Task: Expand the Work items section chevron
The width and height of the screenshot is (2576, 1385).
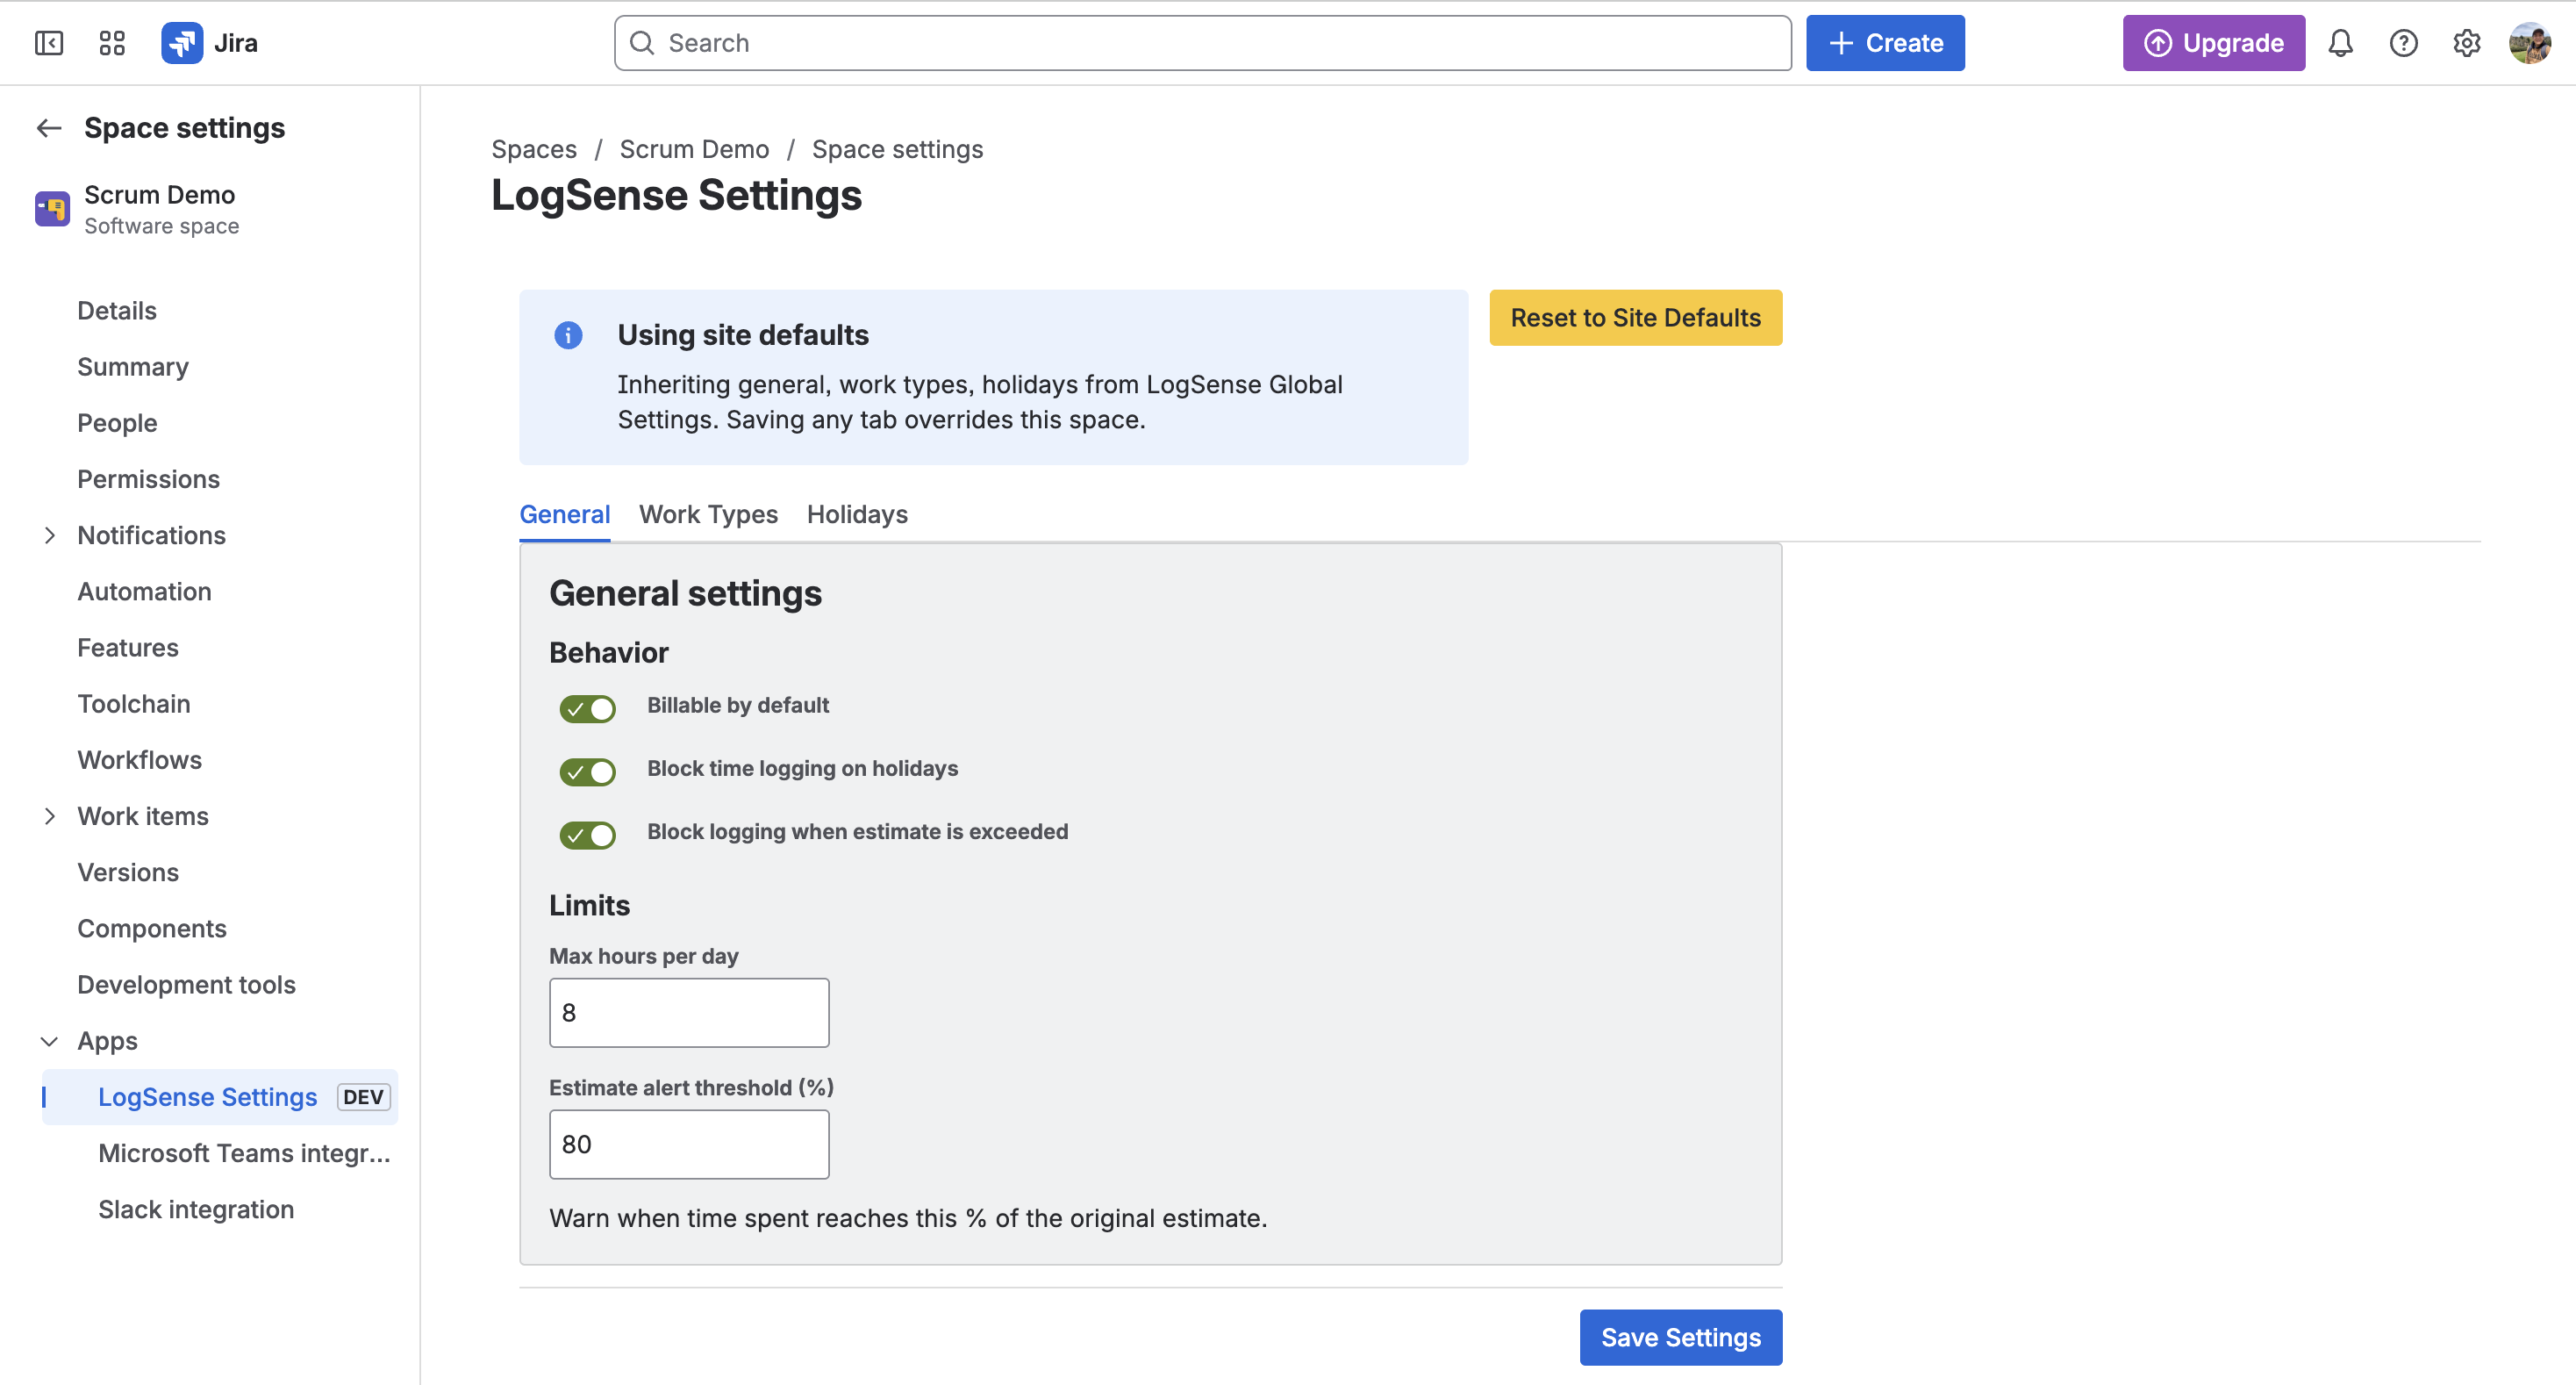Action: (49, 816)
